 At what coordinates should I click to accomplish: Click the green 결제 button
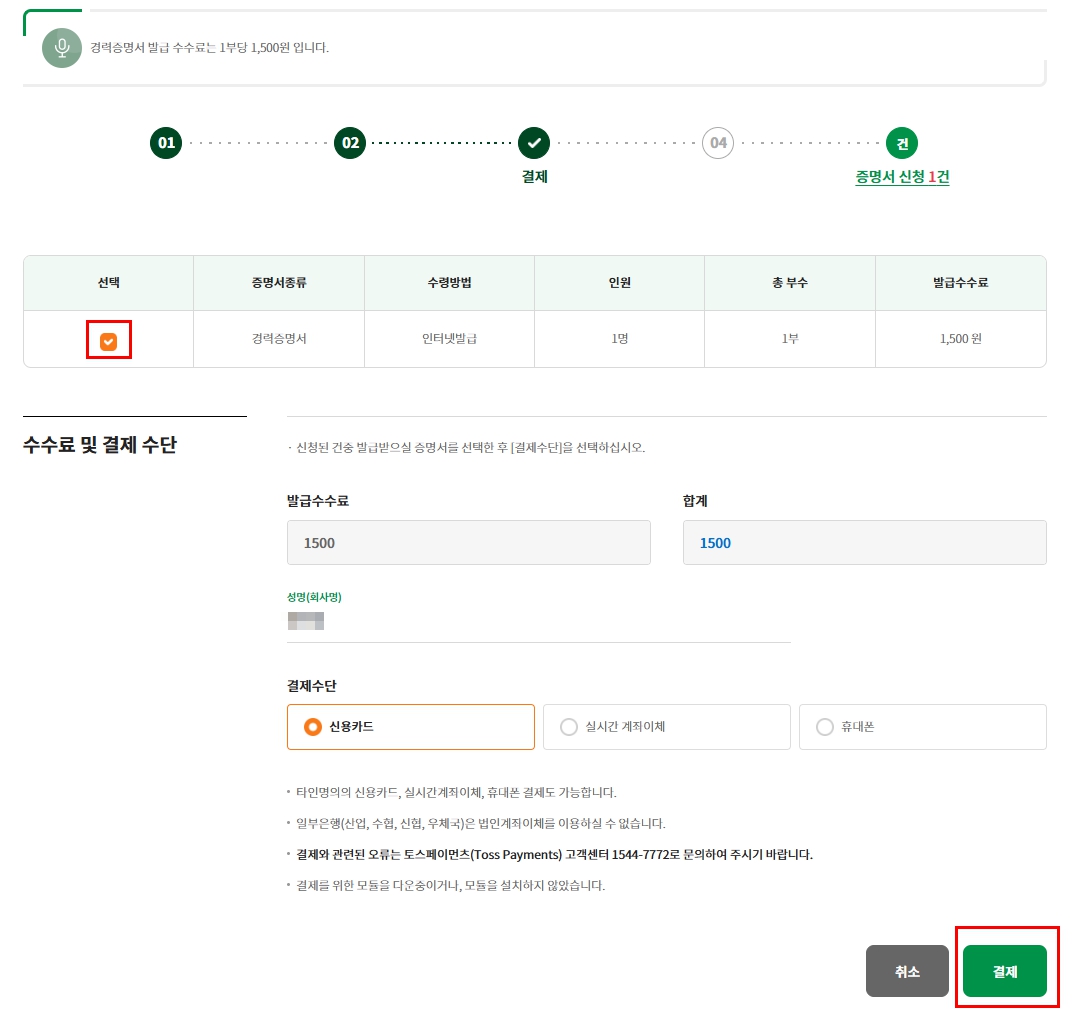1006,970
